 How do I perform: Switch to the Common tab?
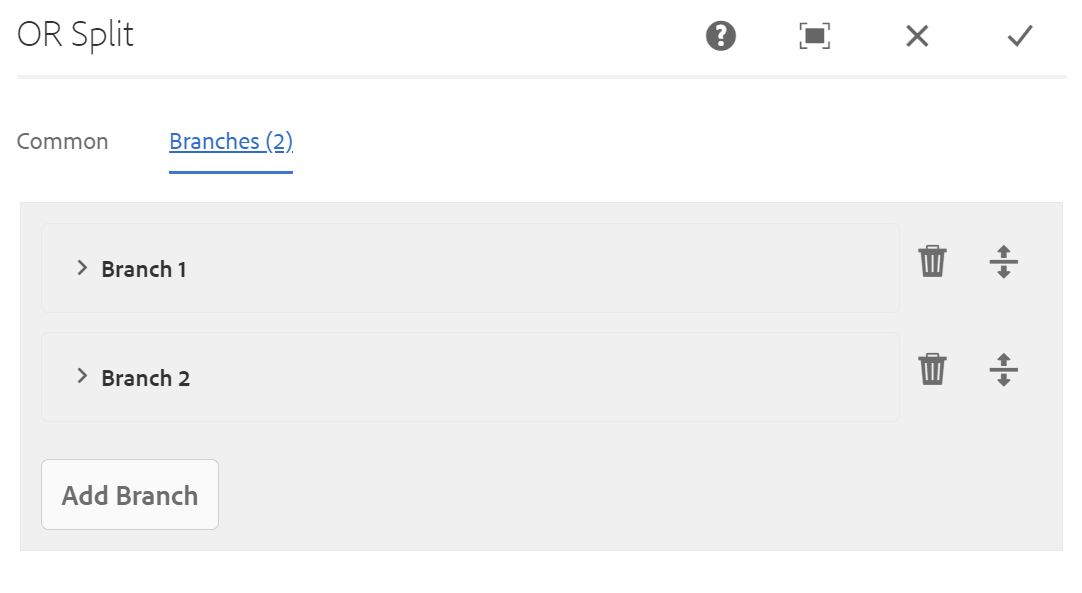62,142
